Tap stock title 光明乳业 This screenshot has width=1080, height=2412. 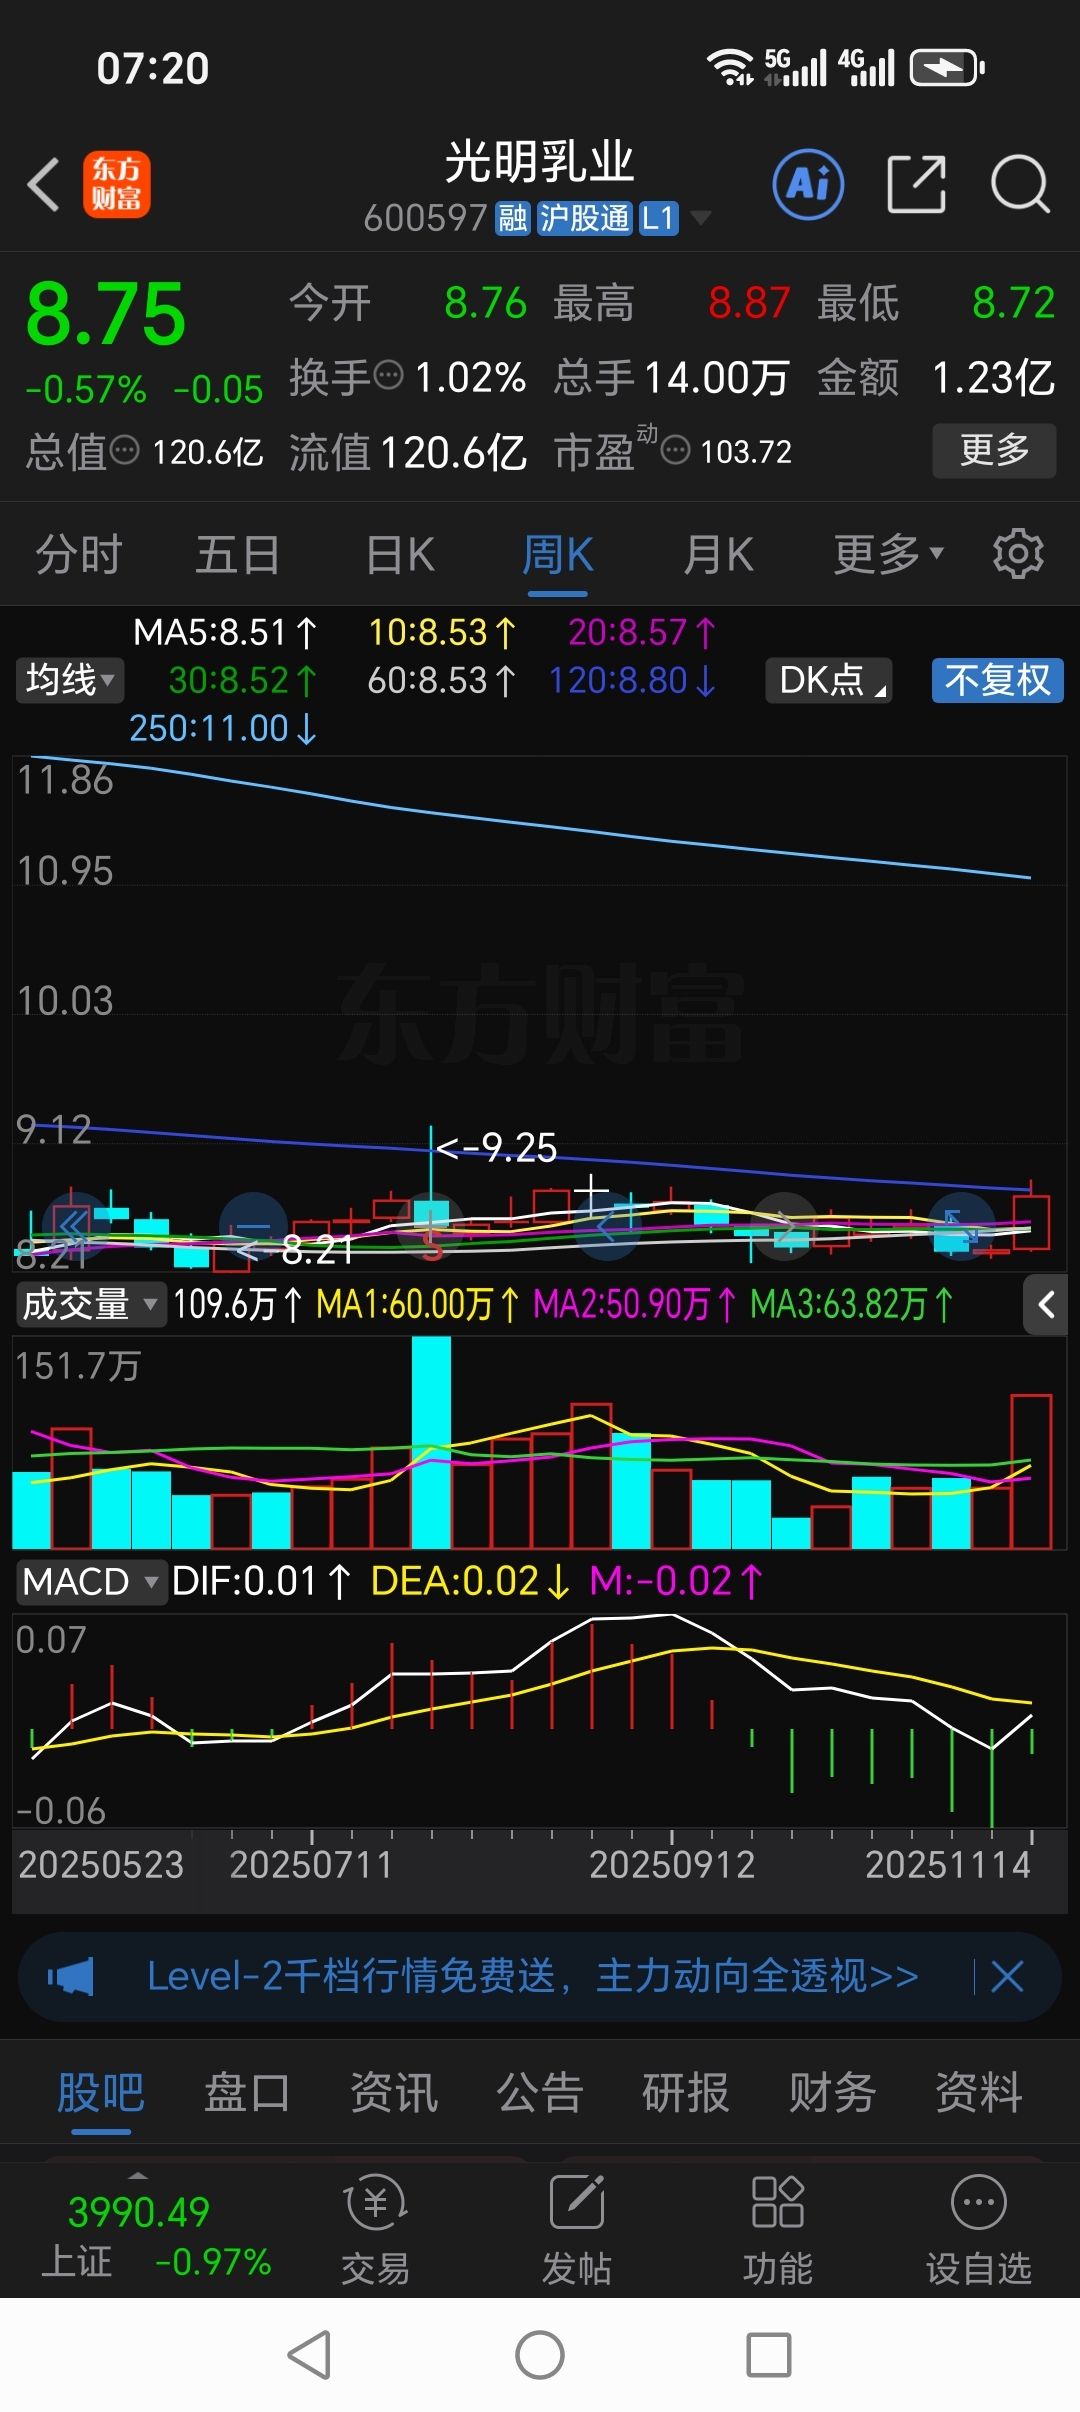click(x=540, y=162)
